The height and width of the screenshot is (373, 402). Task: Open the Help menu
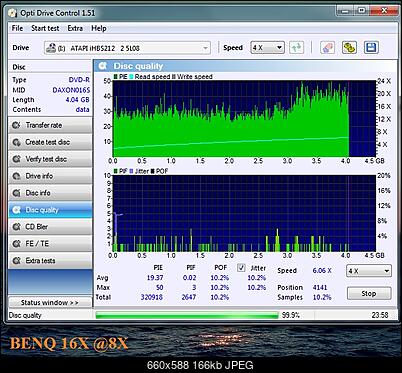pyautogui.click(x=99, y=28)
